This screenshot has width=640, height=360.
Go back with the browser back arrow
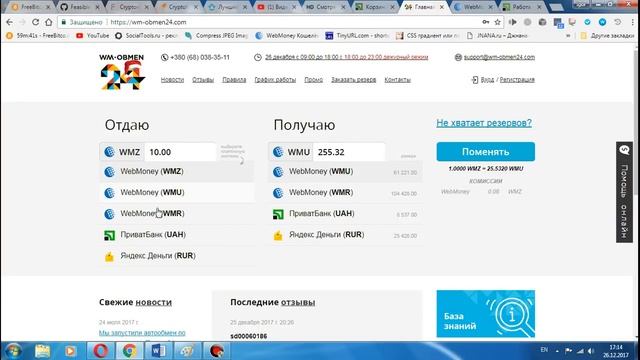[x=9, y=22]
